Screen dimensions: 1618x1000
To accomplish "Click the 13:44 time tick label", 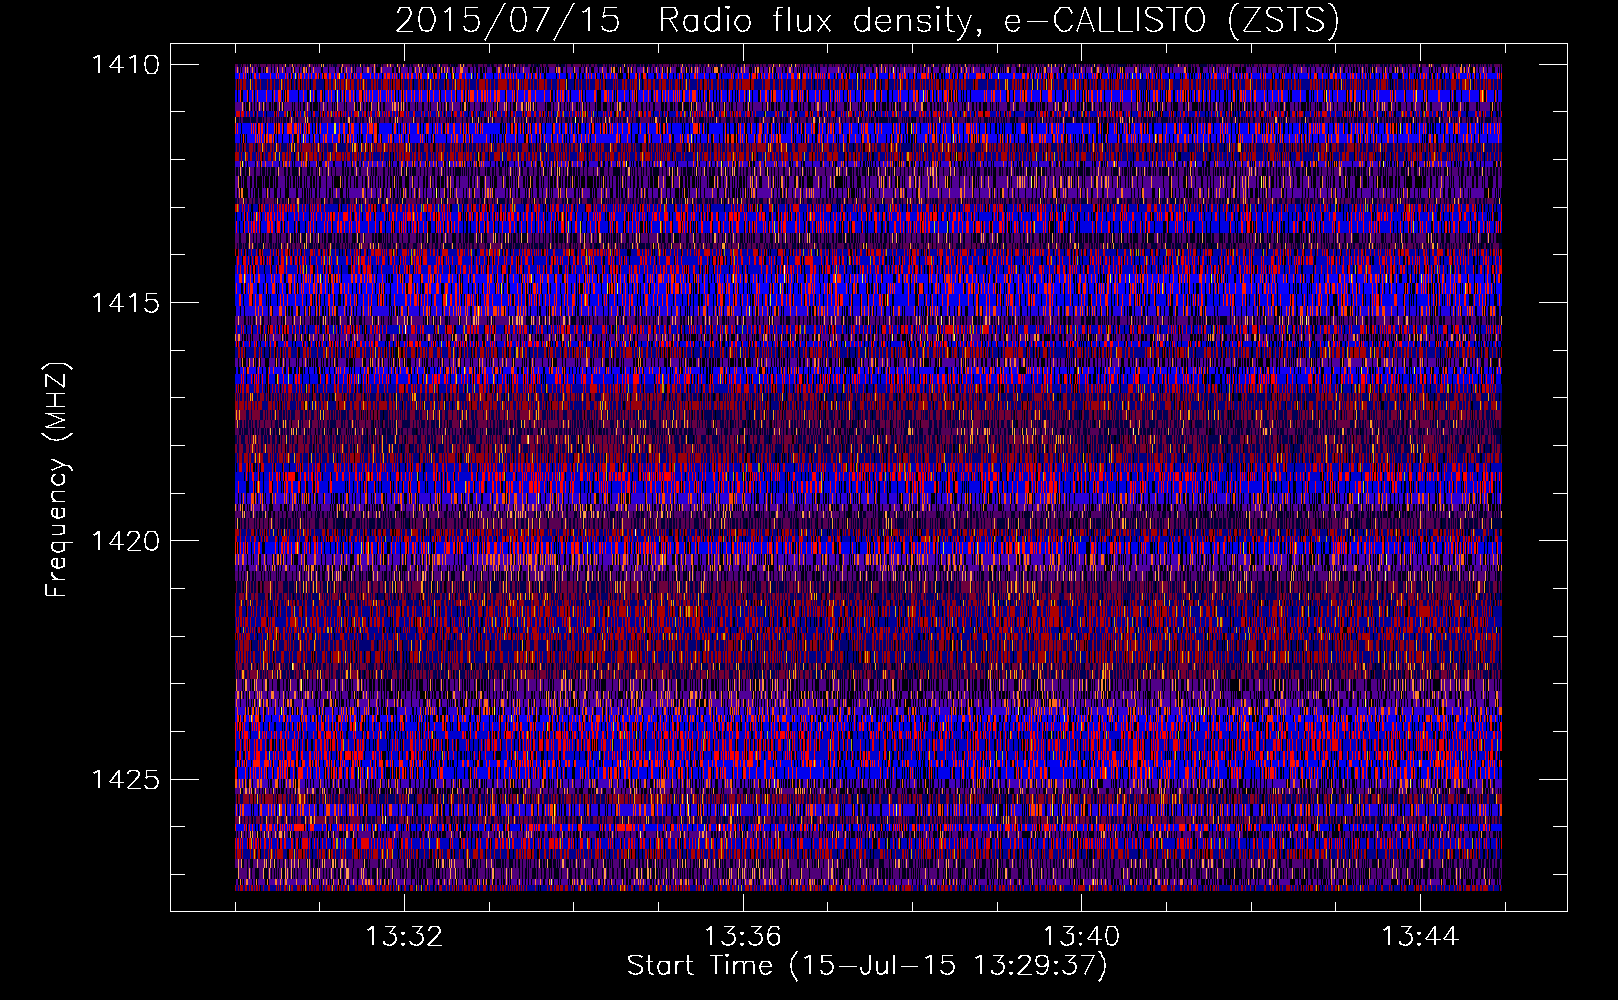I will 1420,937.
